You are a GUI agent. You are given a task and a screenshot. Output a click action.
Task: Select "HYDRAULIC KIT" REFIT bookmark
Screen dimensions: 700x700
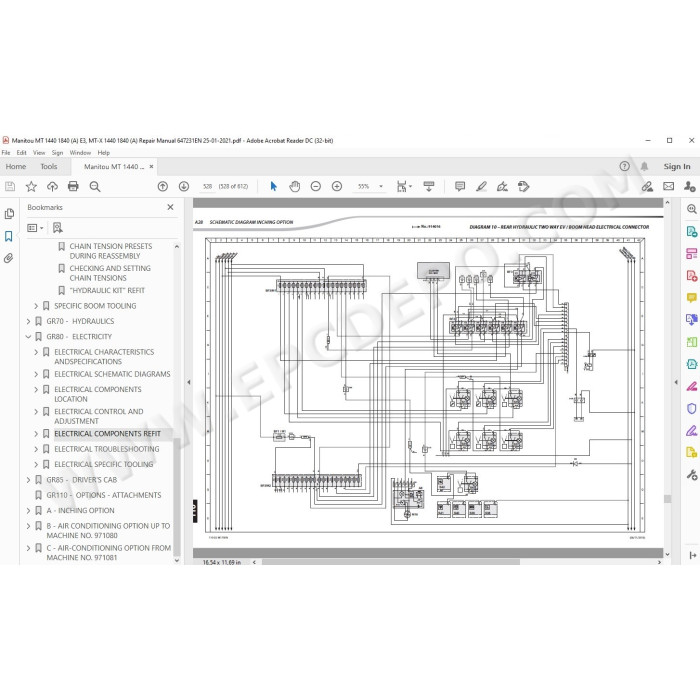(x=107, y=290)
